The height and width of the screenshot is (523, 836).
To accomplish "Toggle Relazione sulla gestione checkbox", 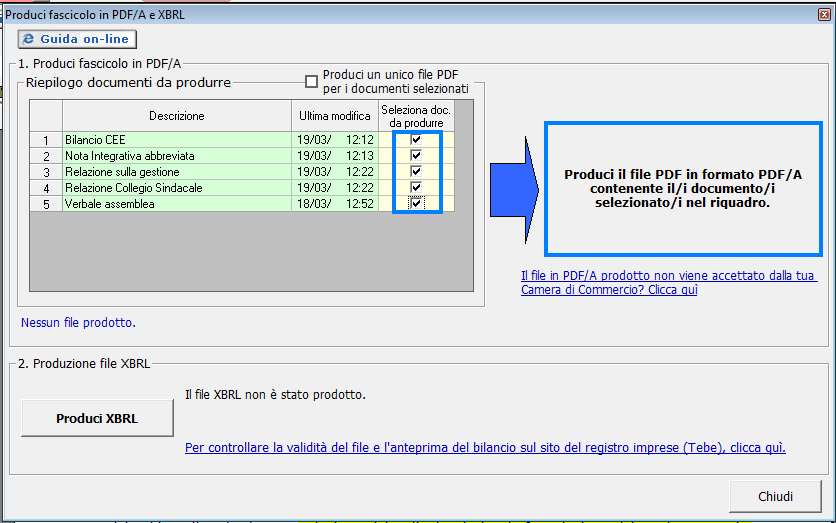I will click(416, 172).
